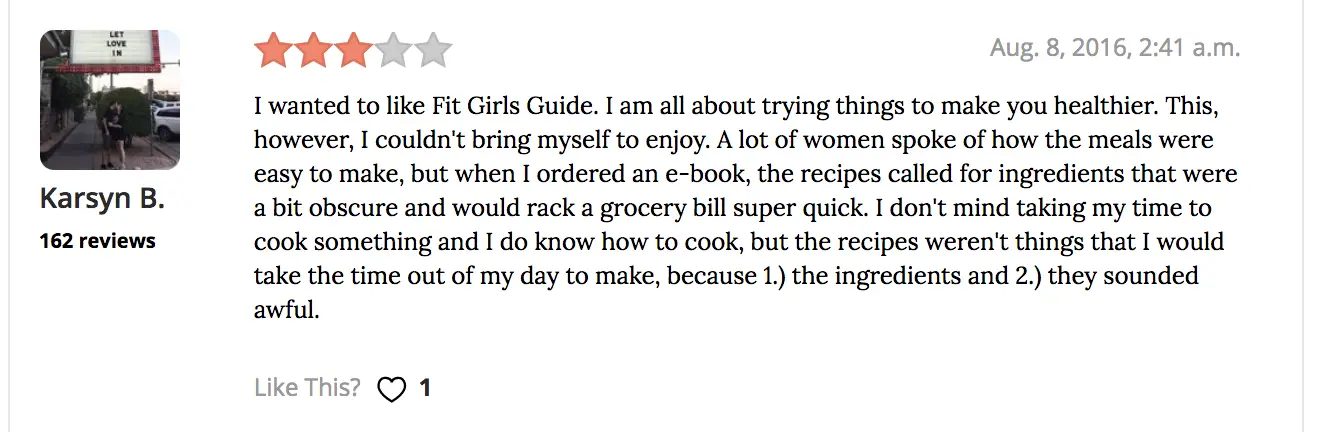Click the Aug. 8, 2016 date
1320x432 pixels.
click(x=1057, y=48)
